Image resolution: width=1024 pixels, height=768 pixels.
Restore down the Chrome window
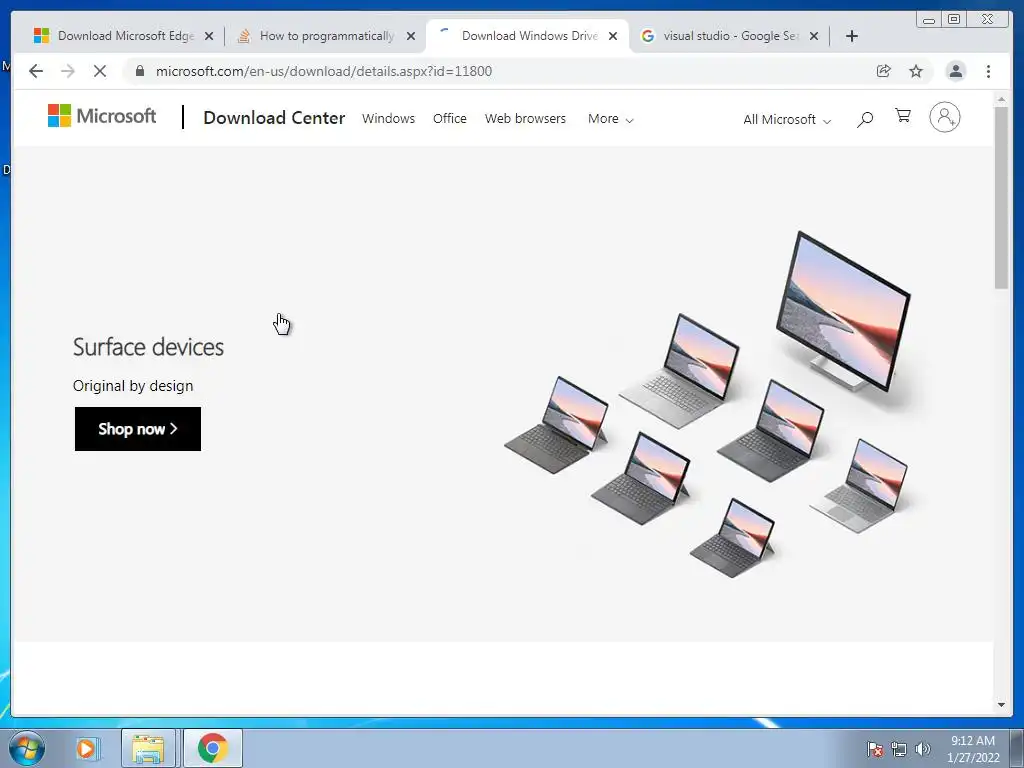pos(954,20)
